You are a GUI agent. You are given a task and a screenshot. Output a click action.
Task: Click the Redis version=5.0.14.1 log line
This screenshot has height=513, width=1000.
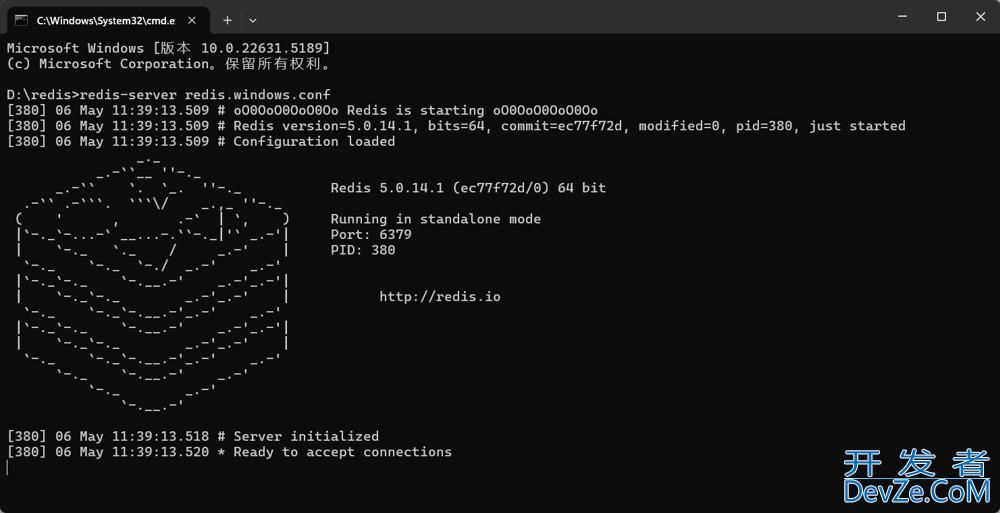tap(456, 126)
